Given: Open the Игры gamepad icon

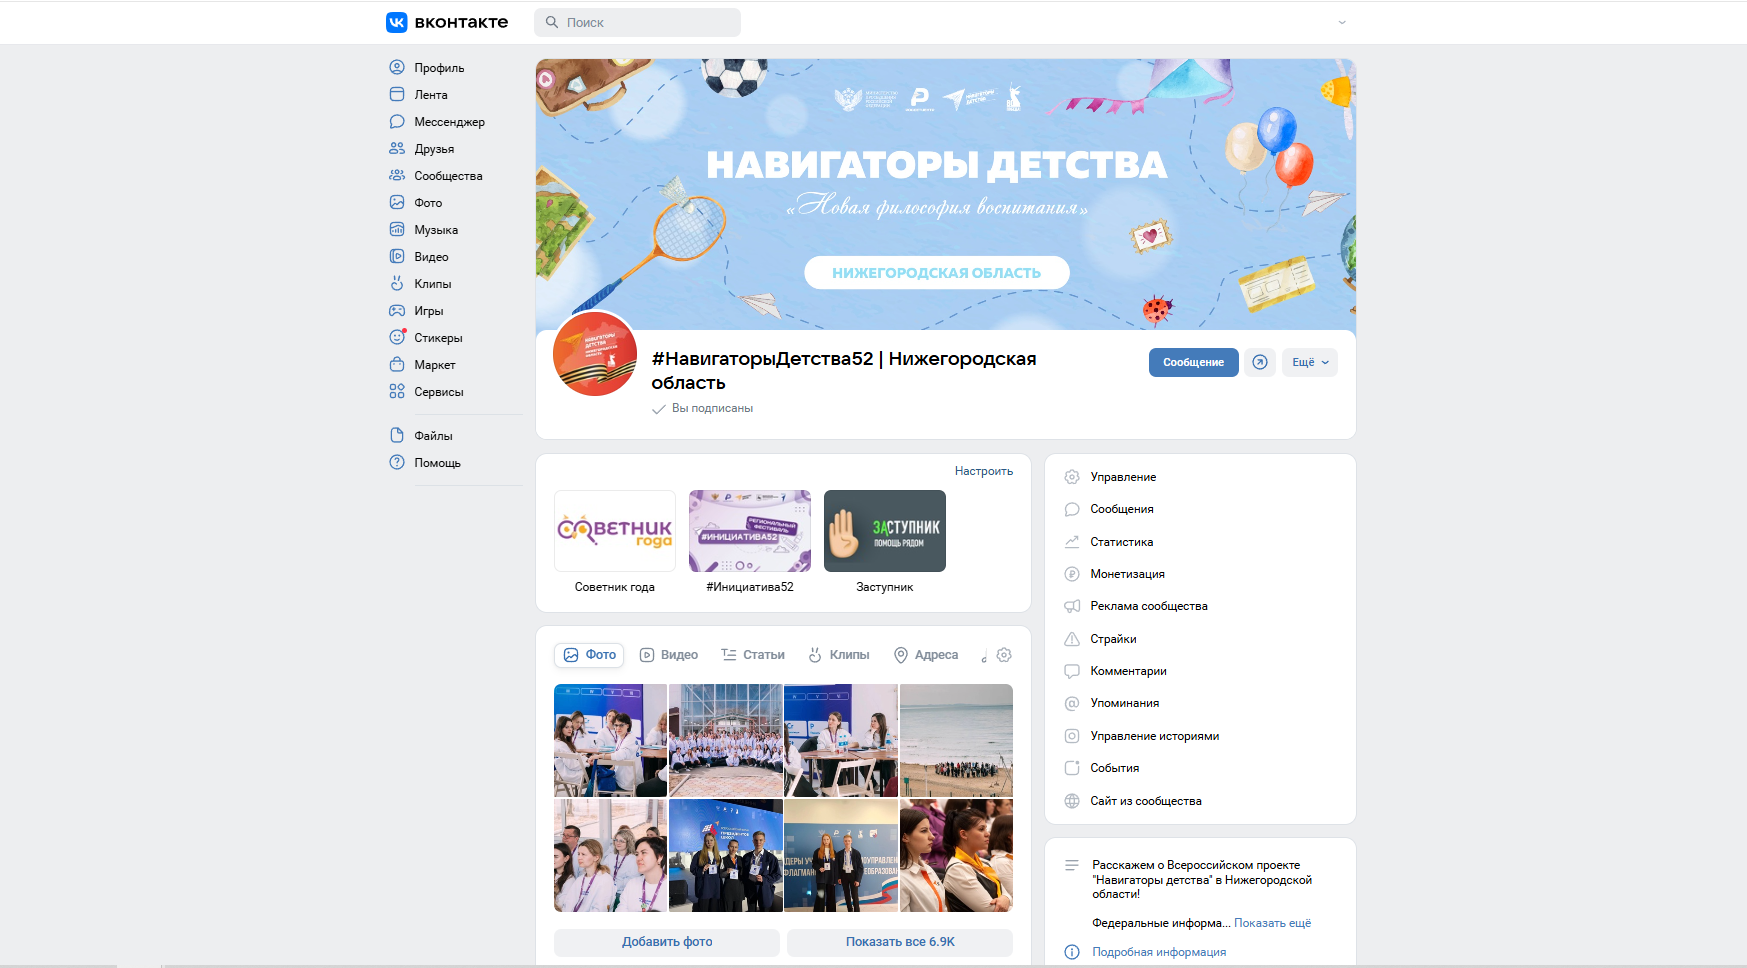Looking at the screenshot, I should click(397, 310).
